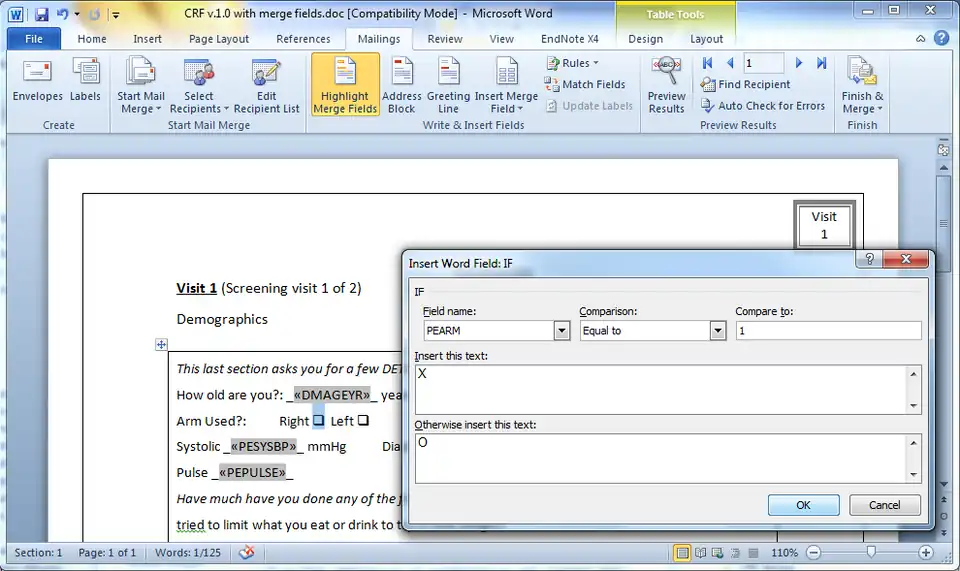Open the Comparison dropdown list
Viewport: 960px width, 571px height.
pyautogui.click(x=718, y=331)
